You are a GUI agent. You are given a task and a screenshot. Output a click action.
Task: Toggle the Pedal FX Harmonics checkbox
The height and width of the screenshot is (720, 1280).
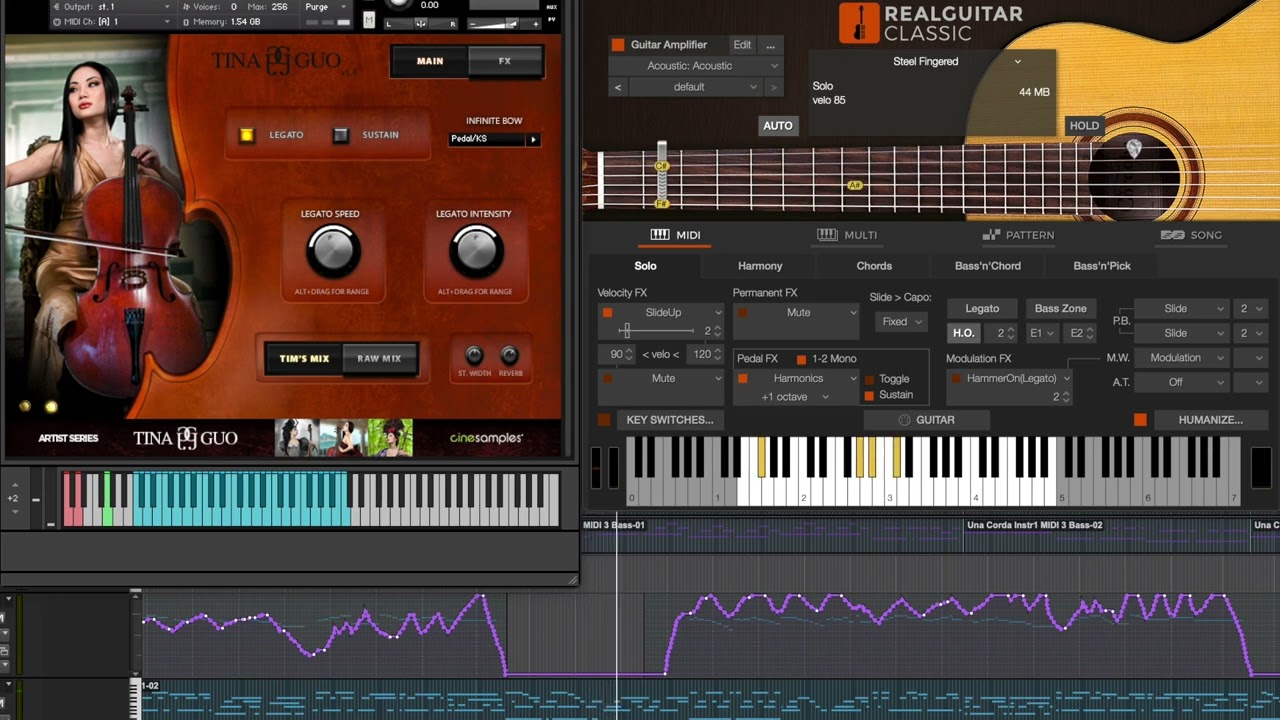(x=742, y=379)
